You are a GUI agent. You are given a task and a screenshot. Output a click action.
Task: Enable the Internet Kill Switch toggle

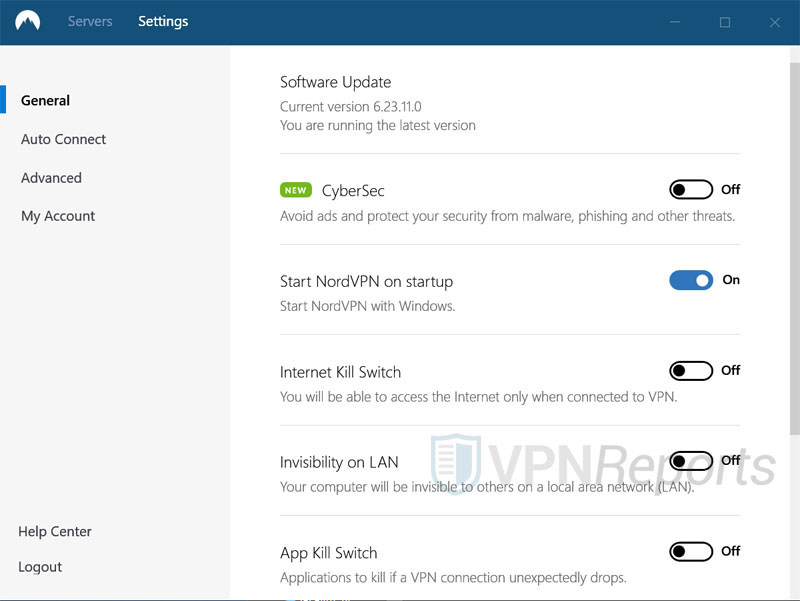pos(691,370)
